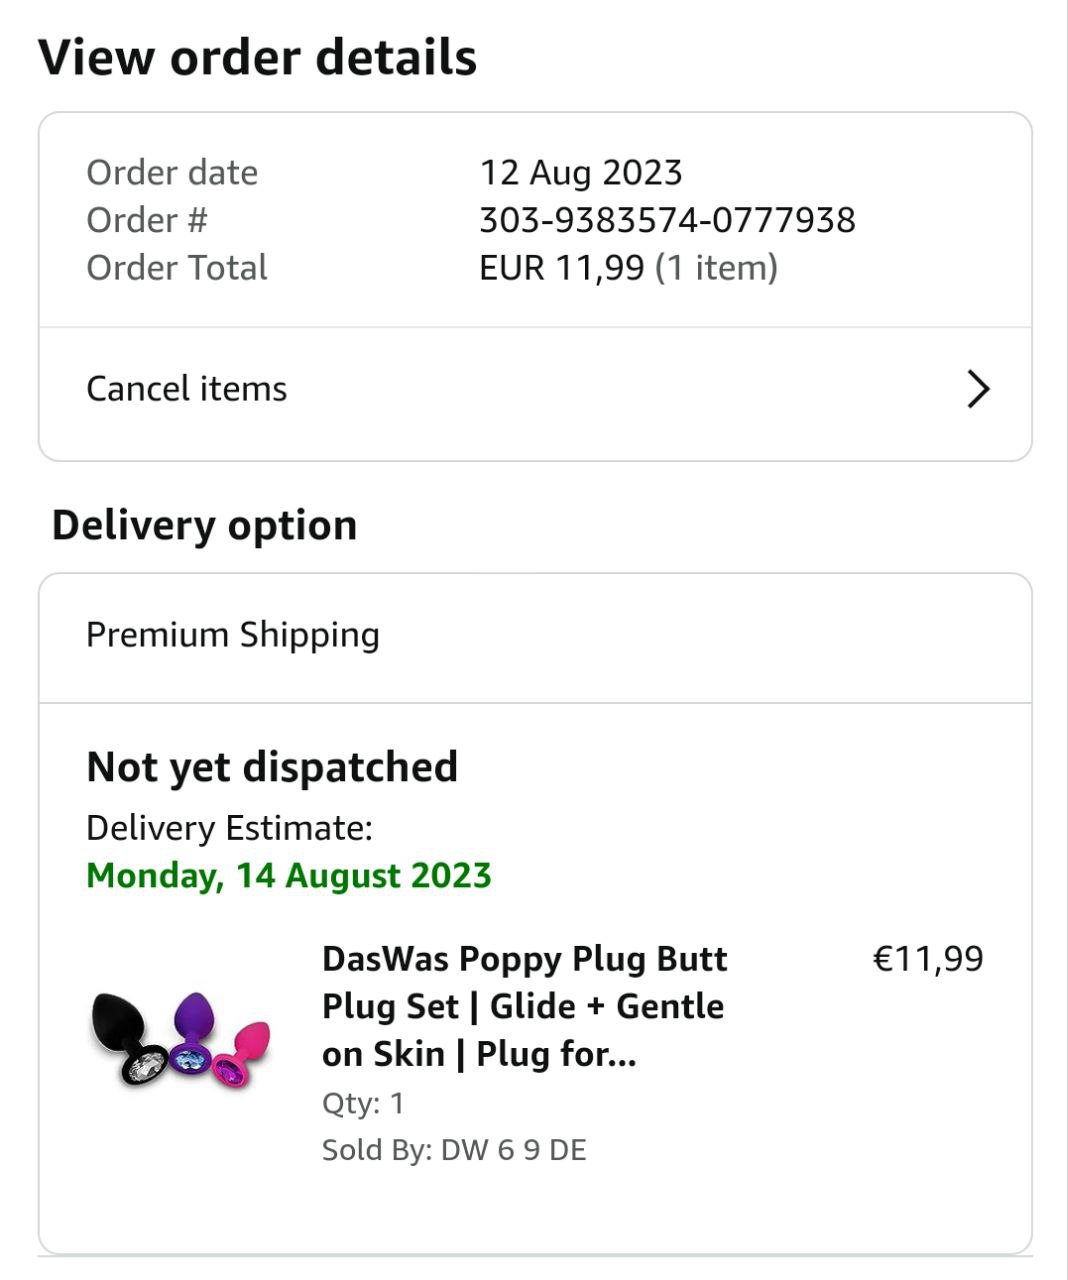Click the (1 item) count text
The width and height of the screenshot is (1068, 1280).
716,268
